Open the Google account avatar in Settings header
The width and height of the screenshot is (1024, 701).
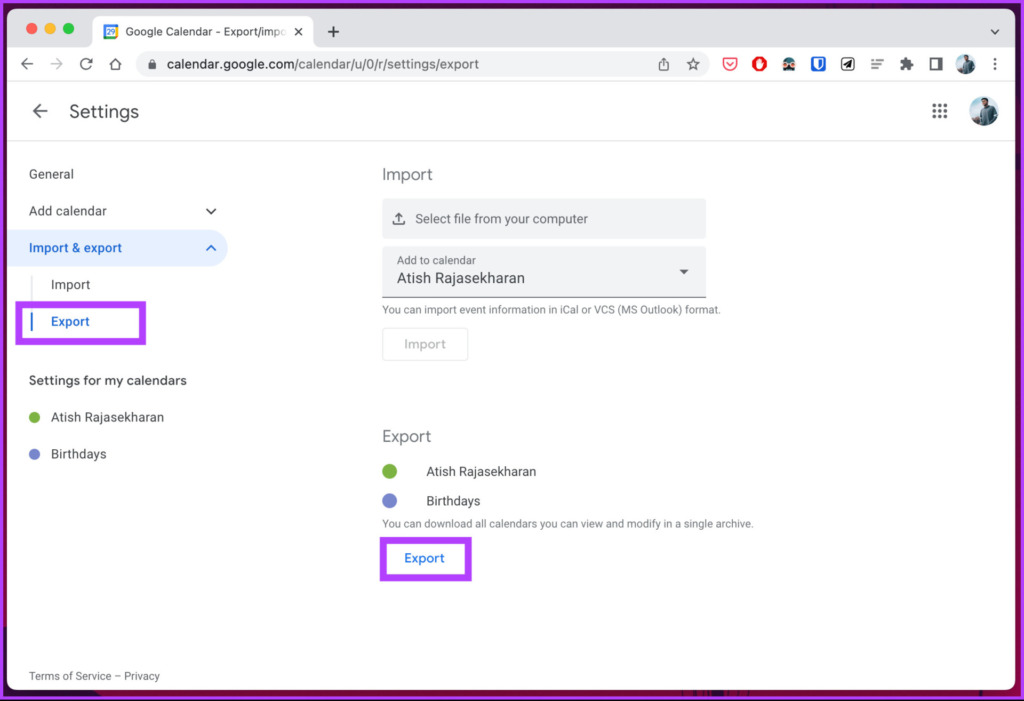click(983, 111)
